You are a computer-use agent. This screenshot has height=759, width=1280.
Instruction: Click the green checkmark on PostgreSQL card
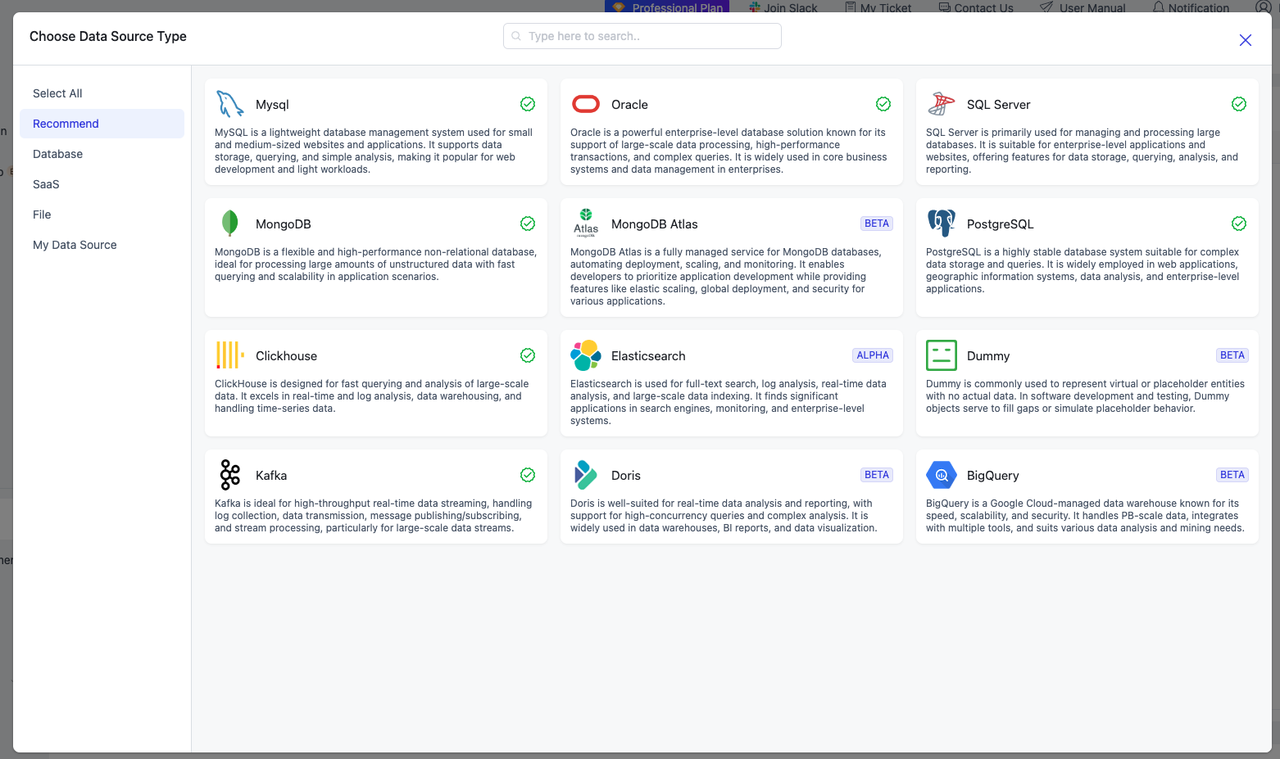pyautogui.click(x=1239, y=224)
